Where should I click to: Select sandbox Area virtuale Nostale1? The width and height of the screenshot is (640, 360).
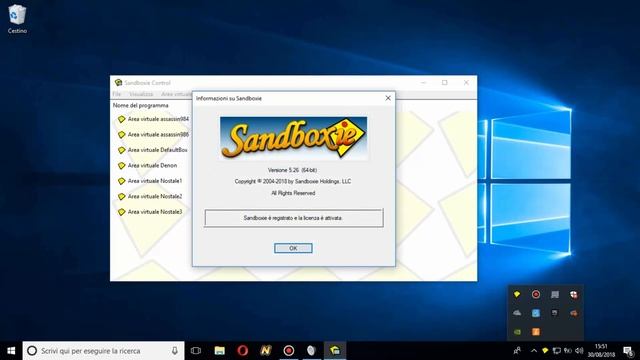coord(150,181)
